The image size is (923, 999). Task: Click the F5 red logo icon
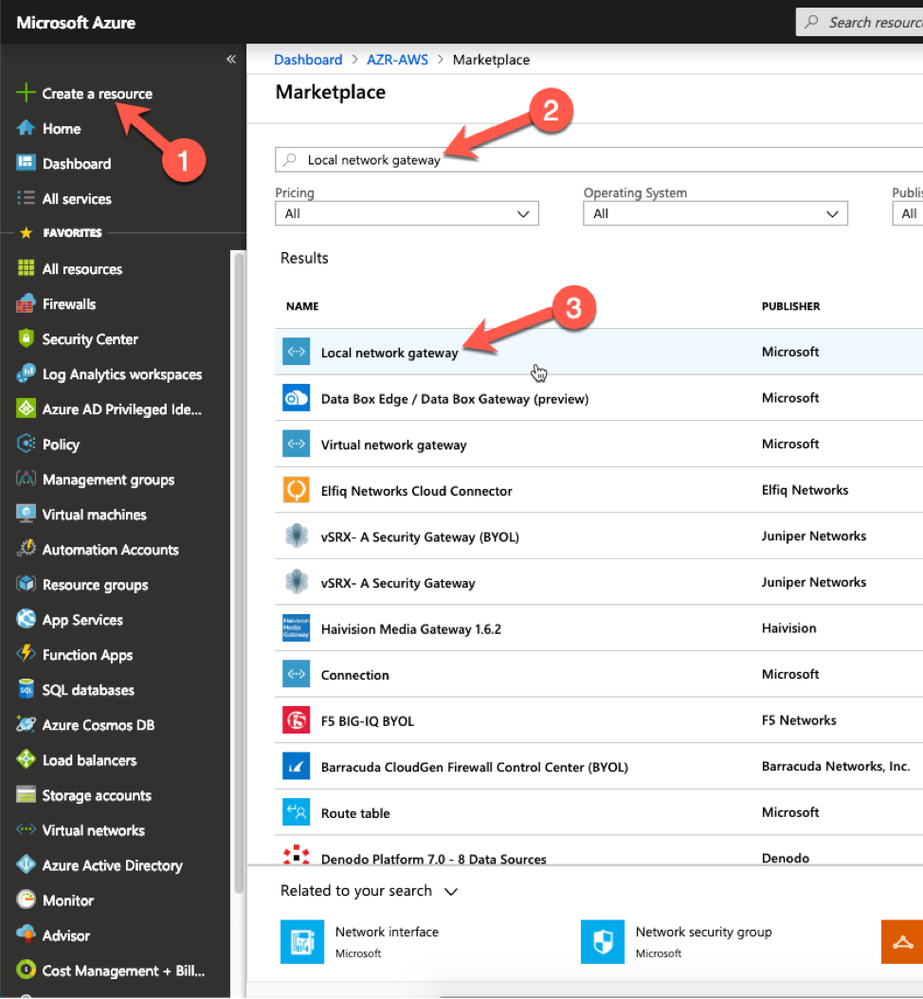pos(296,721)
